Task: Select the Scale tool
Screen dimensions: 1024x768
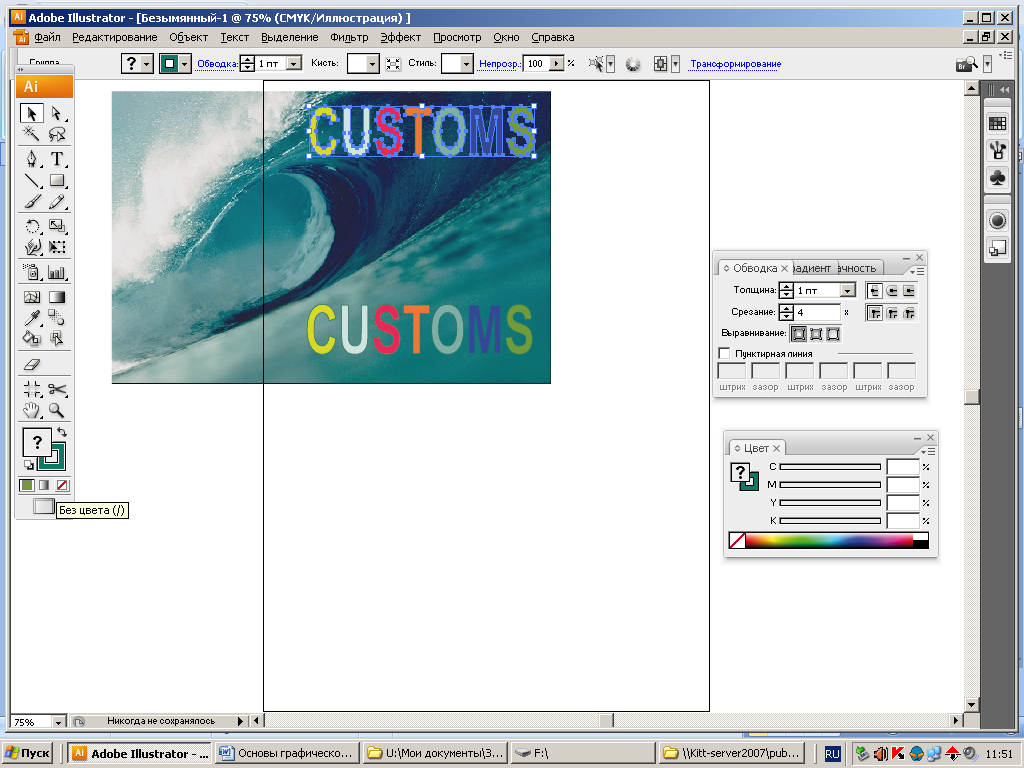Action: coord(57,226)
